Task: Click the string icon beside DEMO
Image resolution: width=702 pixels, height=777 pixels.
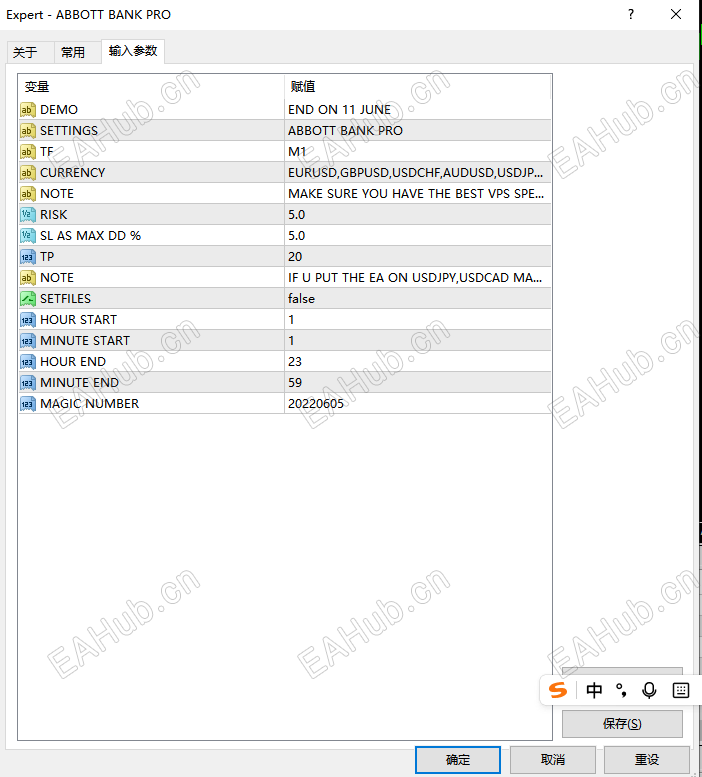Action: coord(28,110)
